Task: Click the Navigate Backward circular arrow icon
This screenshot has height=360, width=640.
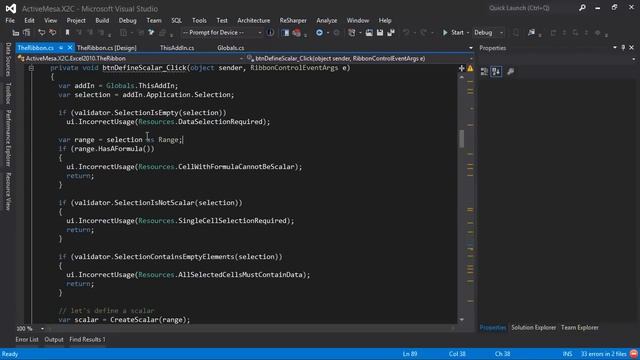Action: [x=320, y=33]
